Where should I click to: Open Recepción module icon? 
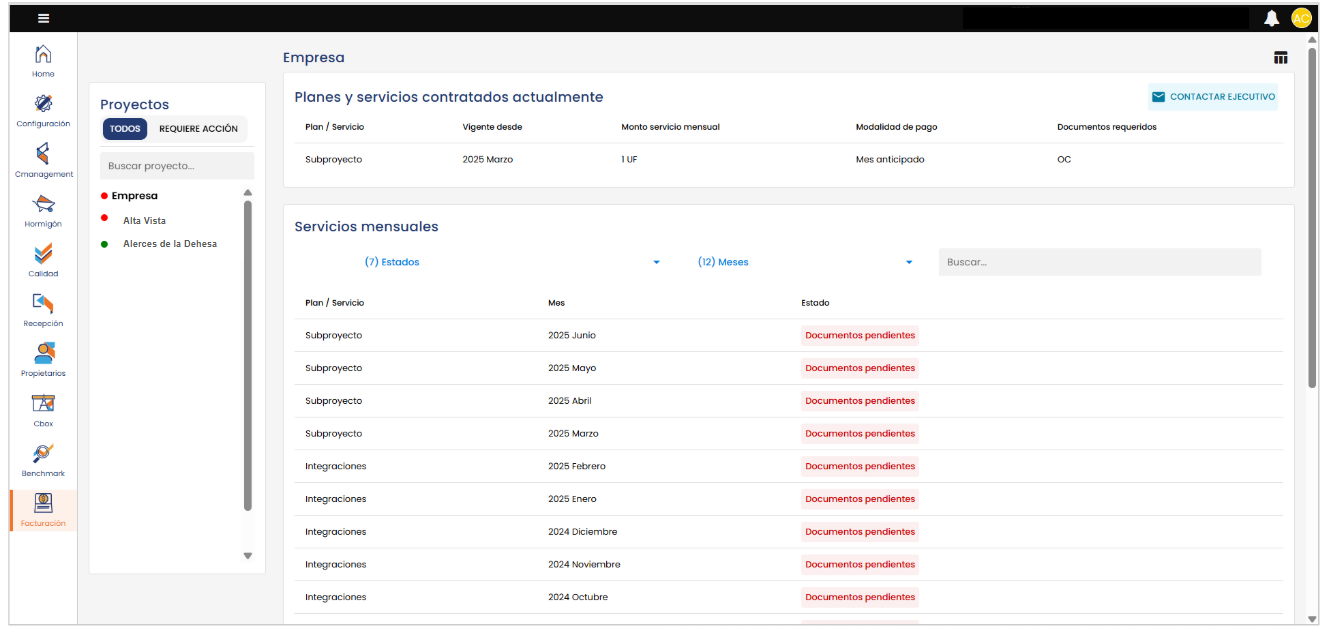[x=43, y=304]
